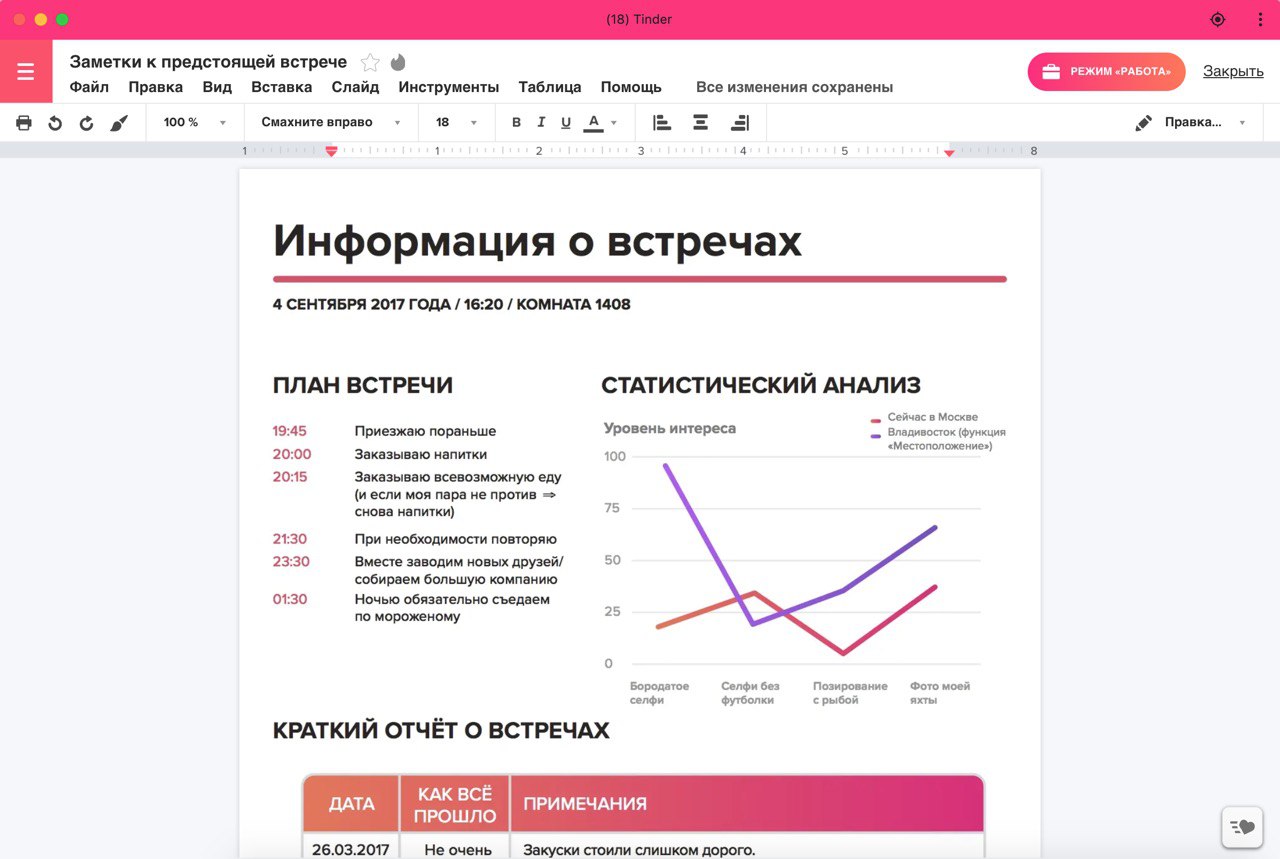Open the Правка editing mode dropdown
Image resolution: width=1280 pixels, height=859 pixels.
pyautogui.click(x=1205, y=123)
